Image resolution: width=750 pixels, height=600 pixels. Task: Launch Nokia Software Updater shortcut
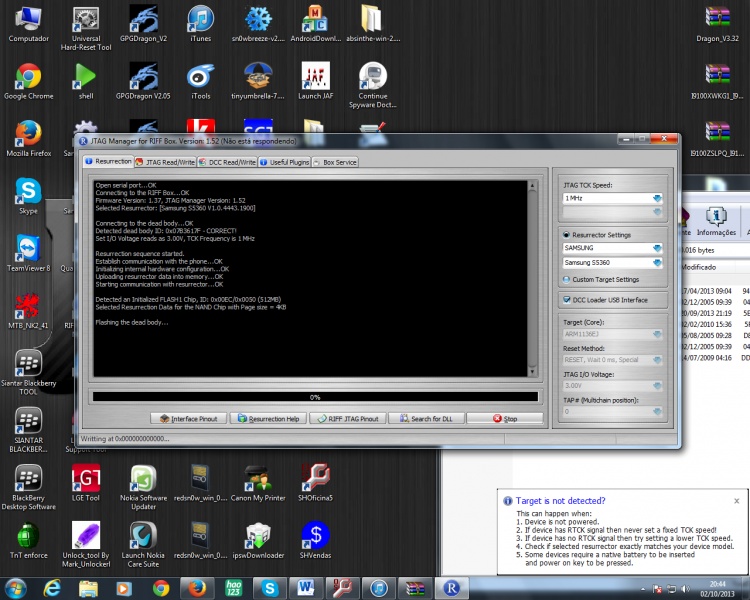143,487
